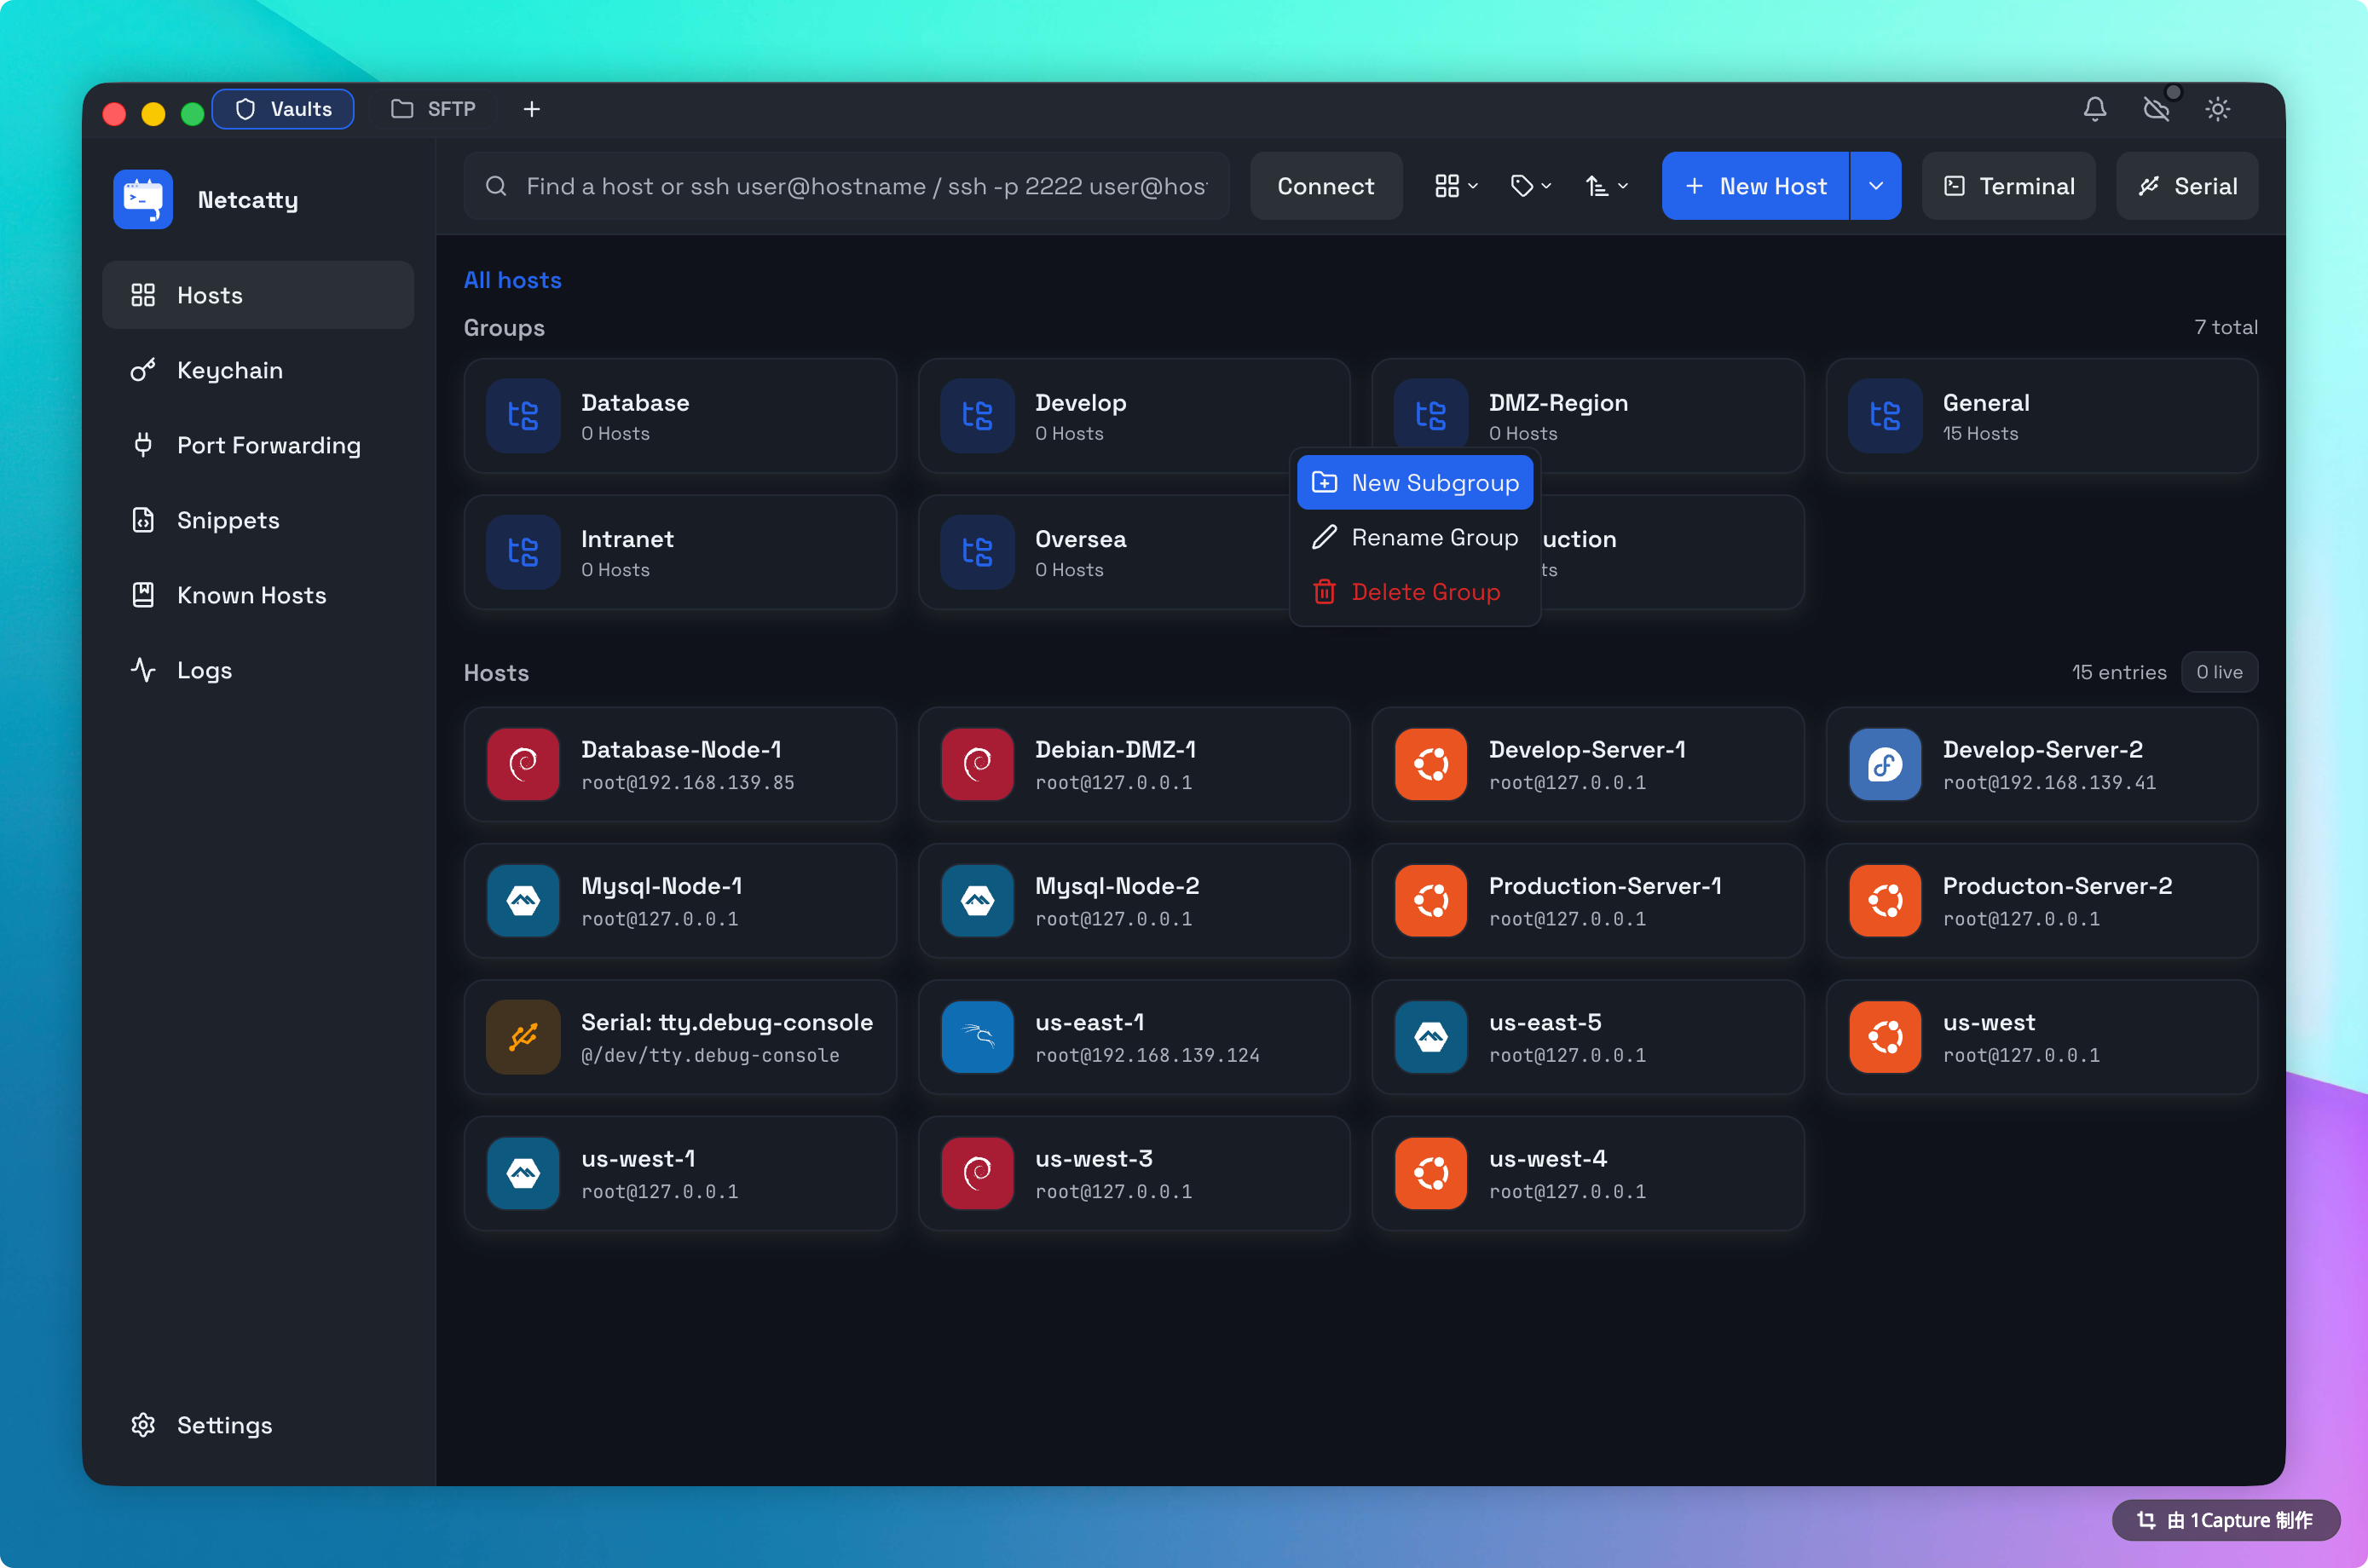The width and height of the screenshot is (2368, 1568).
Task: Open Port Forwarding in the sidebar
Action: (268, 445)
